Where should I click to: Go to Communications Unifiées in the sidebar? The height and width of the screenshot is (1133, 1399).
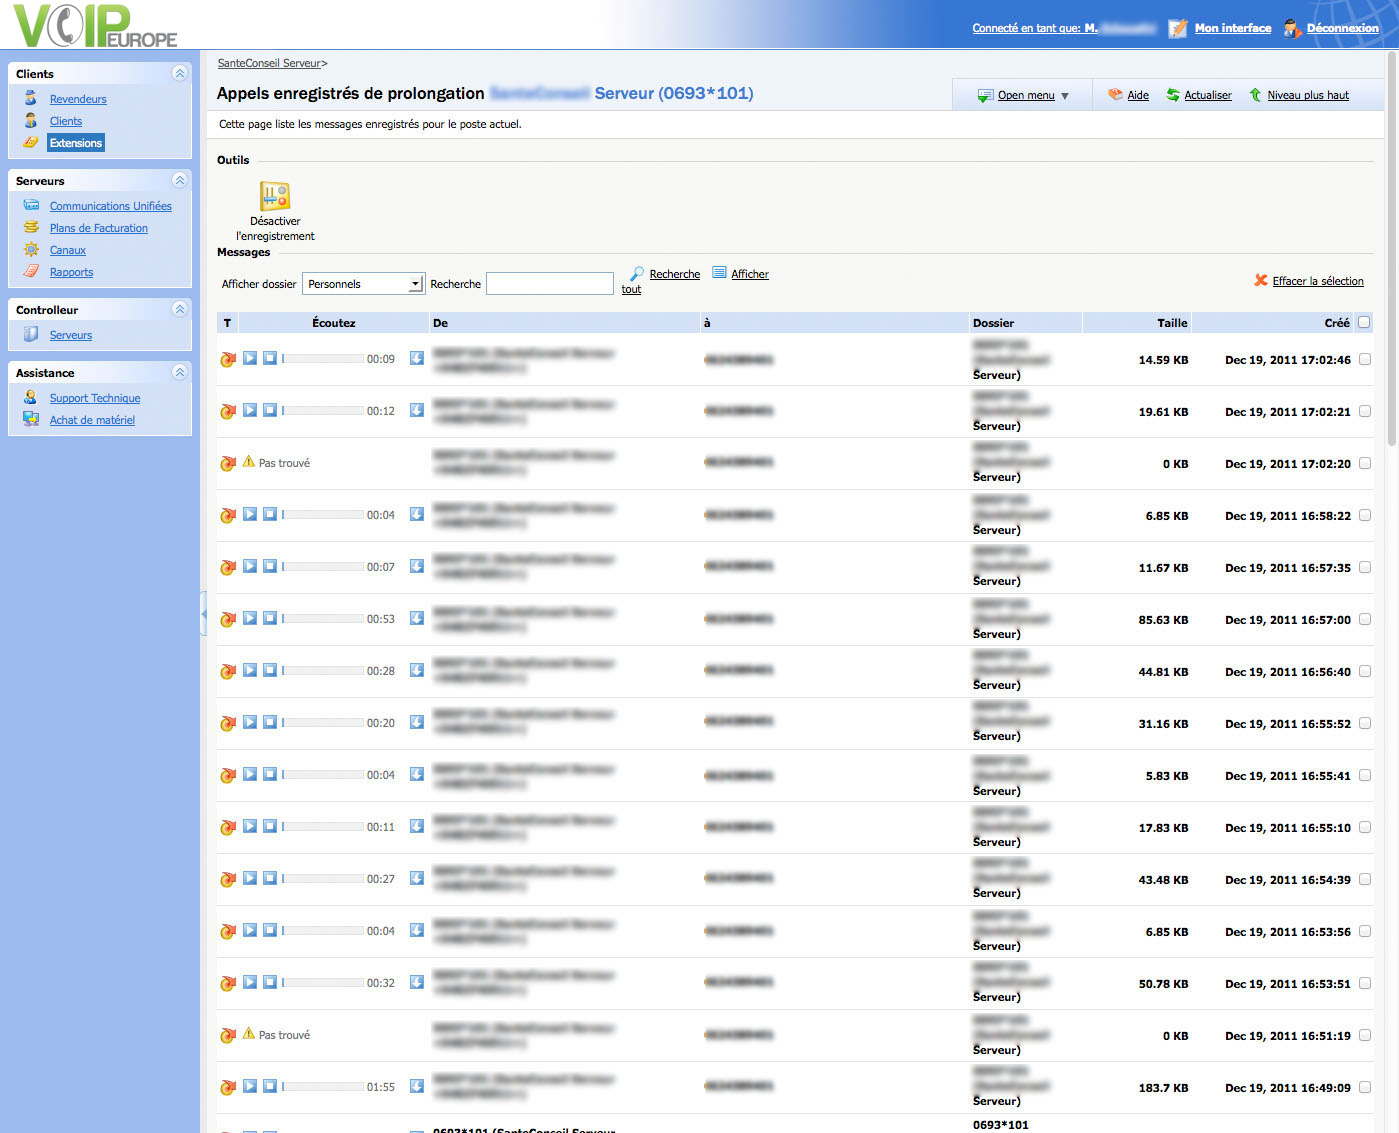coord(110,206)
